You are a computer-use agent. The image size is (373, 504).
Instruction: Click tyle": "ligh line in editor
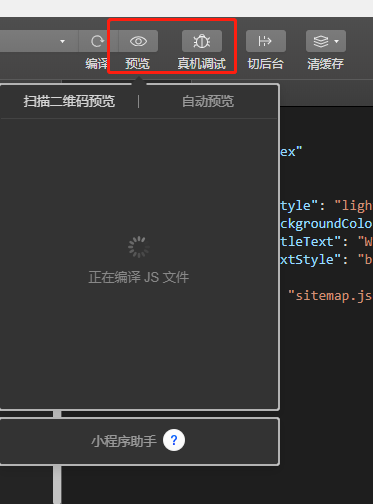tap(326, 206)
